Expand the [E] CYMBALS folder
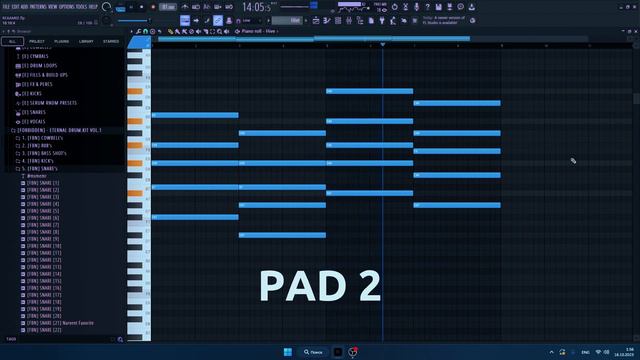Viewport: 640px width, 360px height. pyautogui.click(x=35, y=56)
